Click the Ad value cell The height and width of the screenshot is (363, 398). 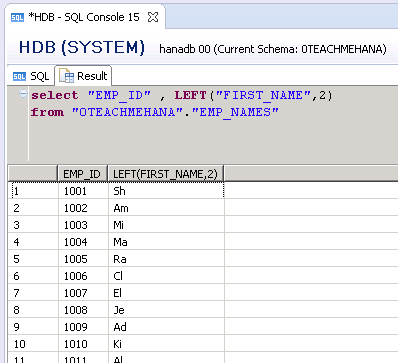coord(166,327)
